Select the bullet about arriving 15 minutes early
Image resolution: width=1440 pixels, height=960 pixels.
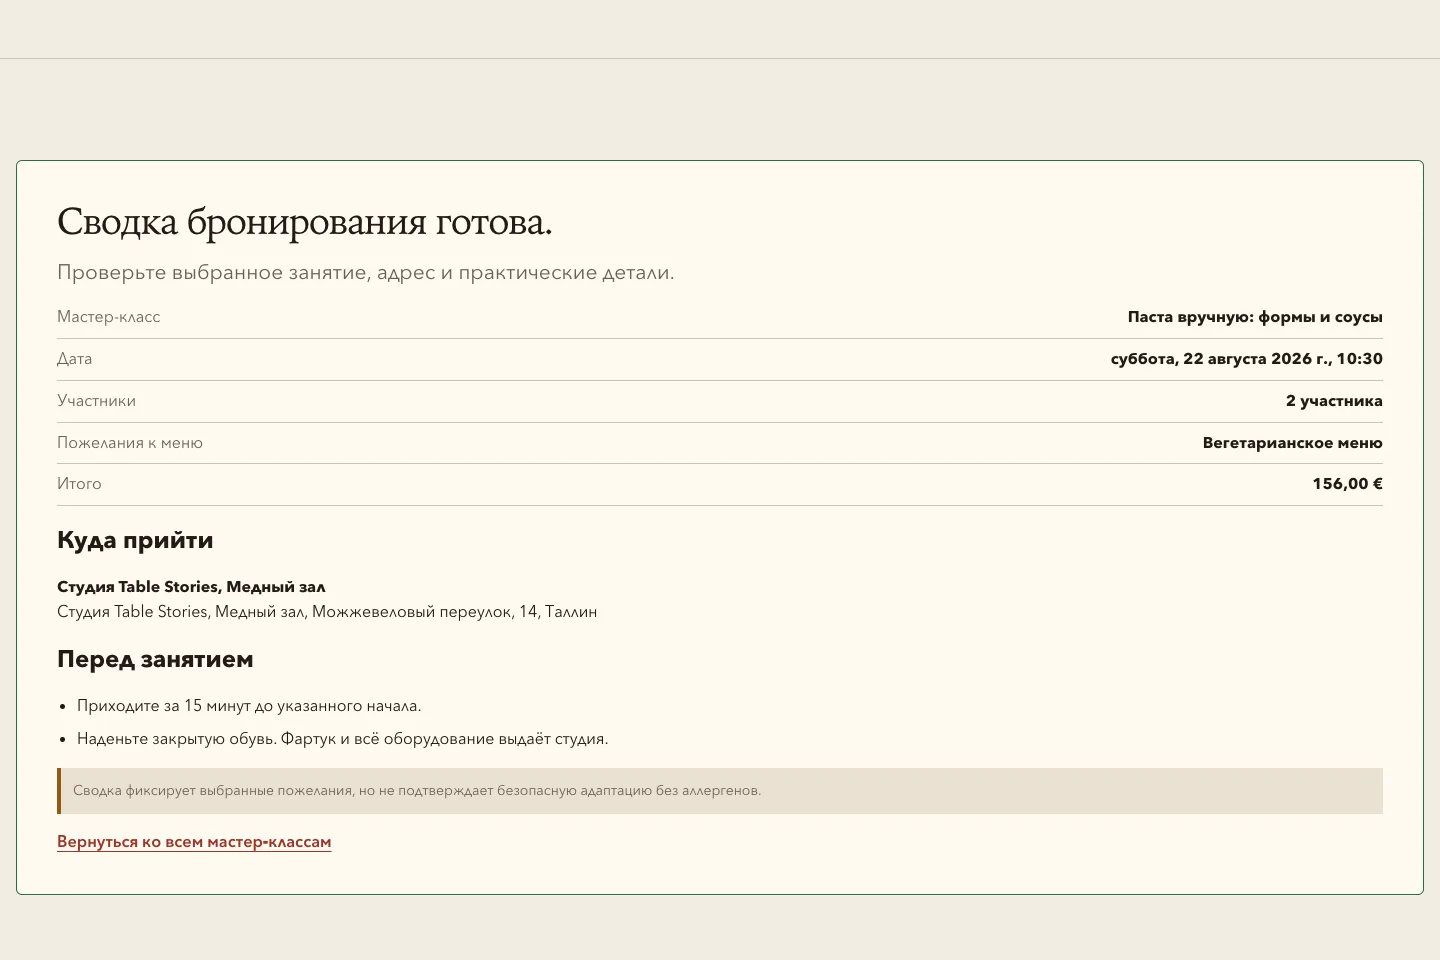tap(249, 706)
